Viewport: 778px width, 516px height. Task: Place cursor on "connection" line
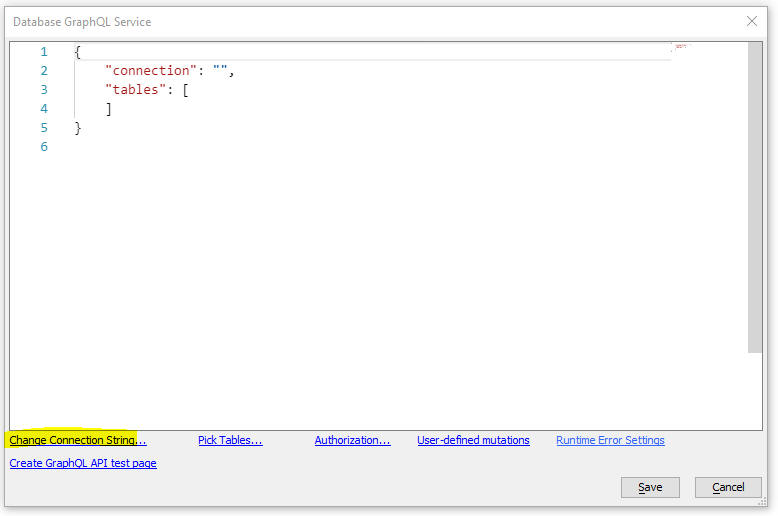pyautogui.click(x=169, y=71)
